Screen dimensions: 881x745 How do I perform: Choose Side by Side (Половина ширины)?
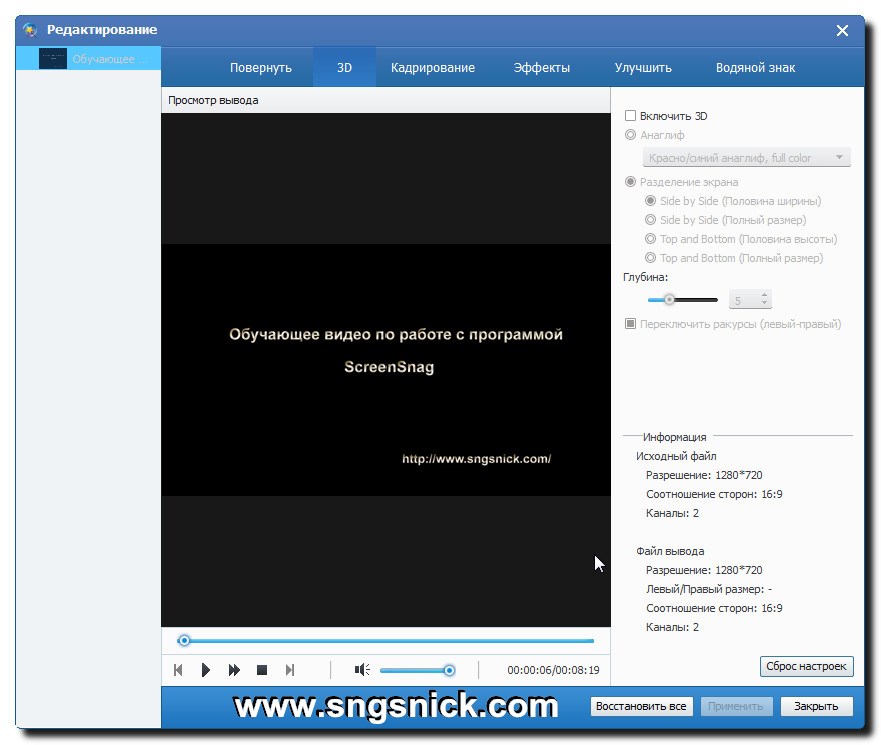pos(650,201)
